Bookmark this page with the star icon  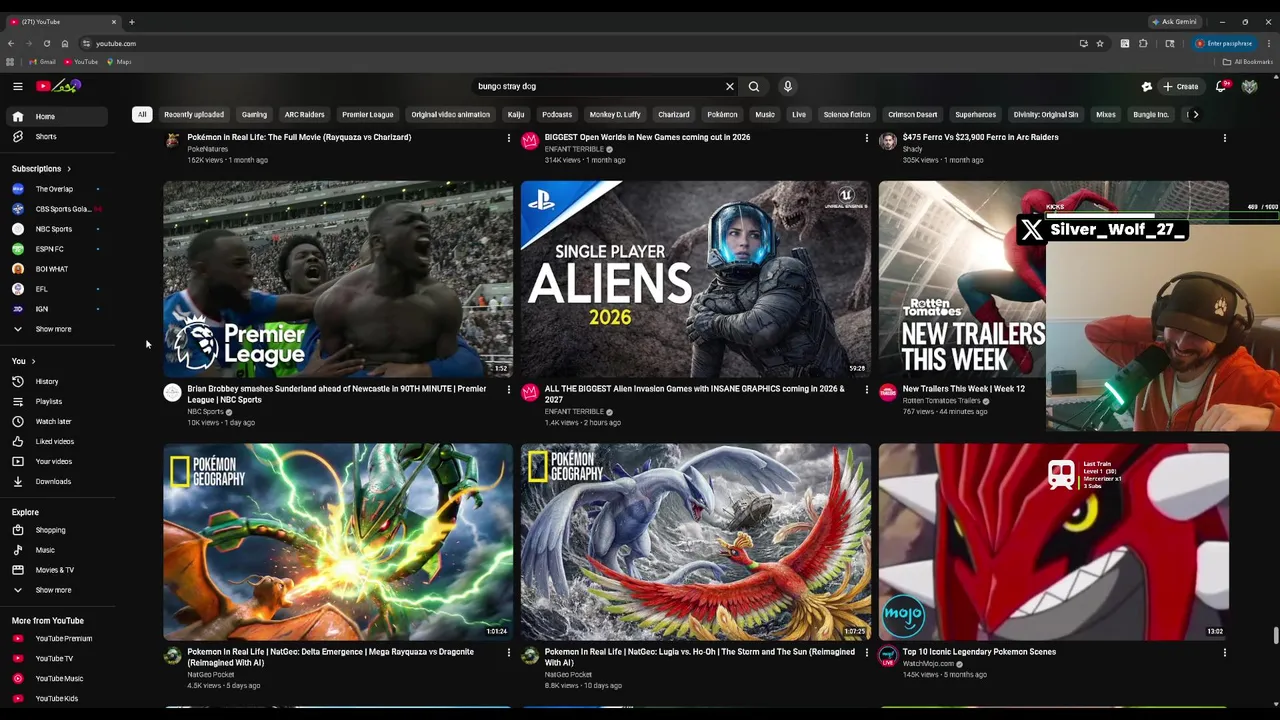point(1100,43)
